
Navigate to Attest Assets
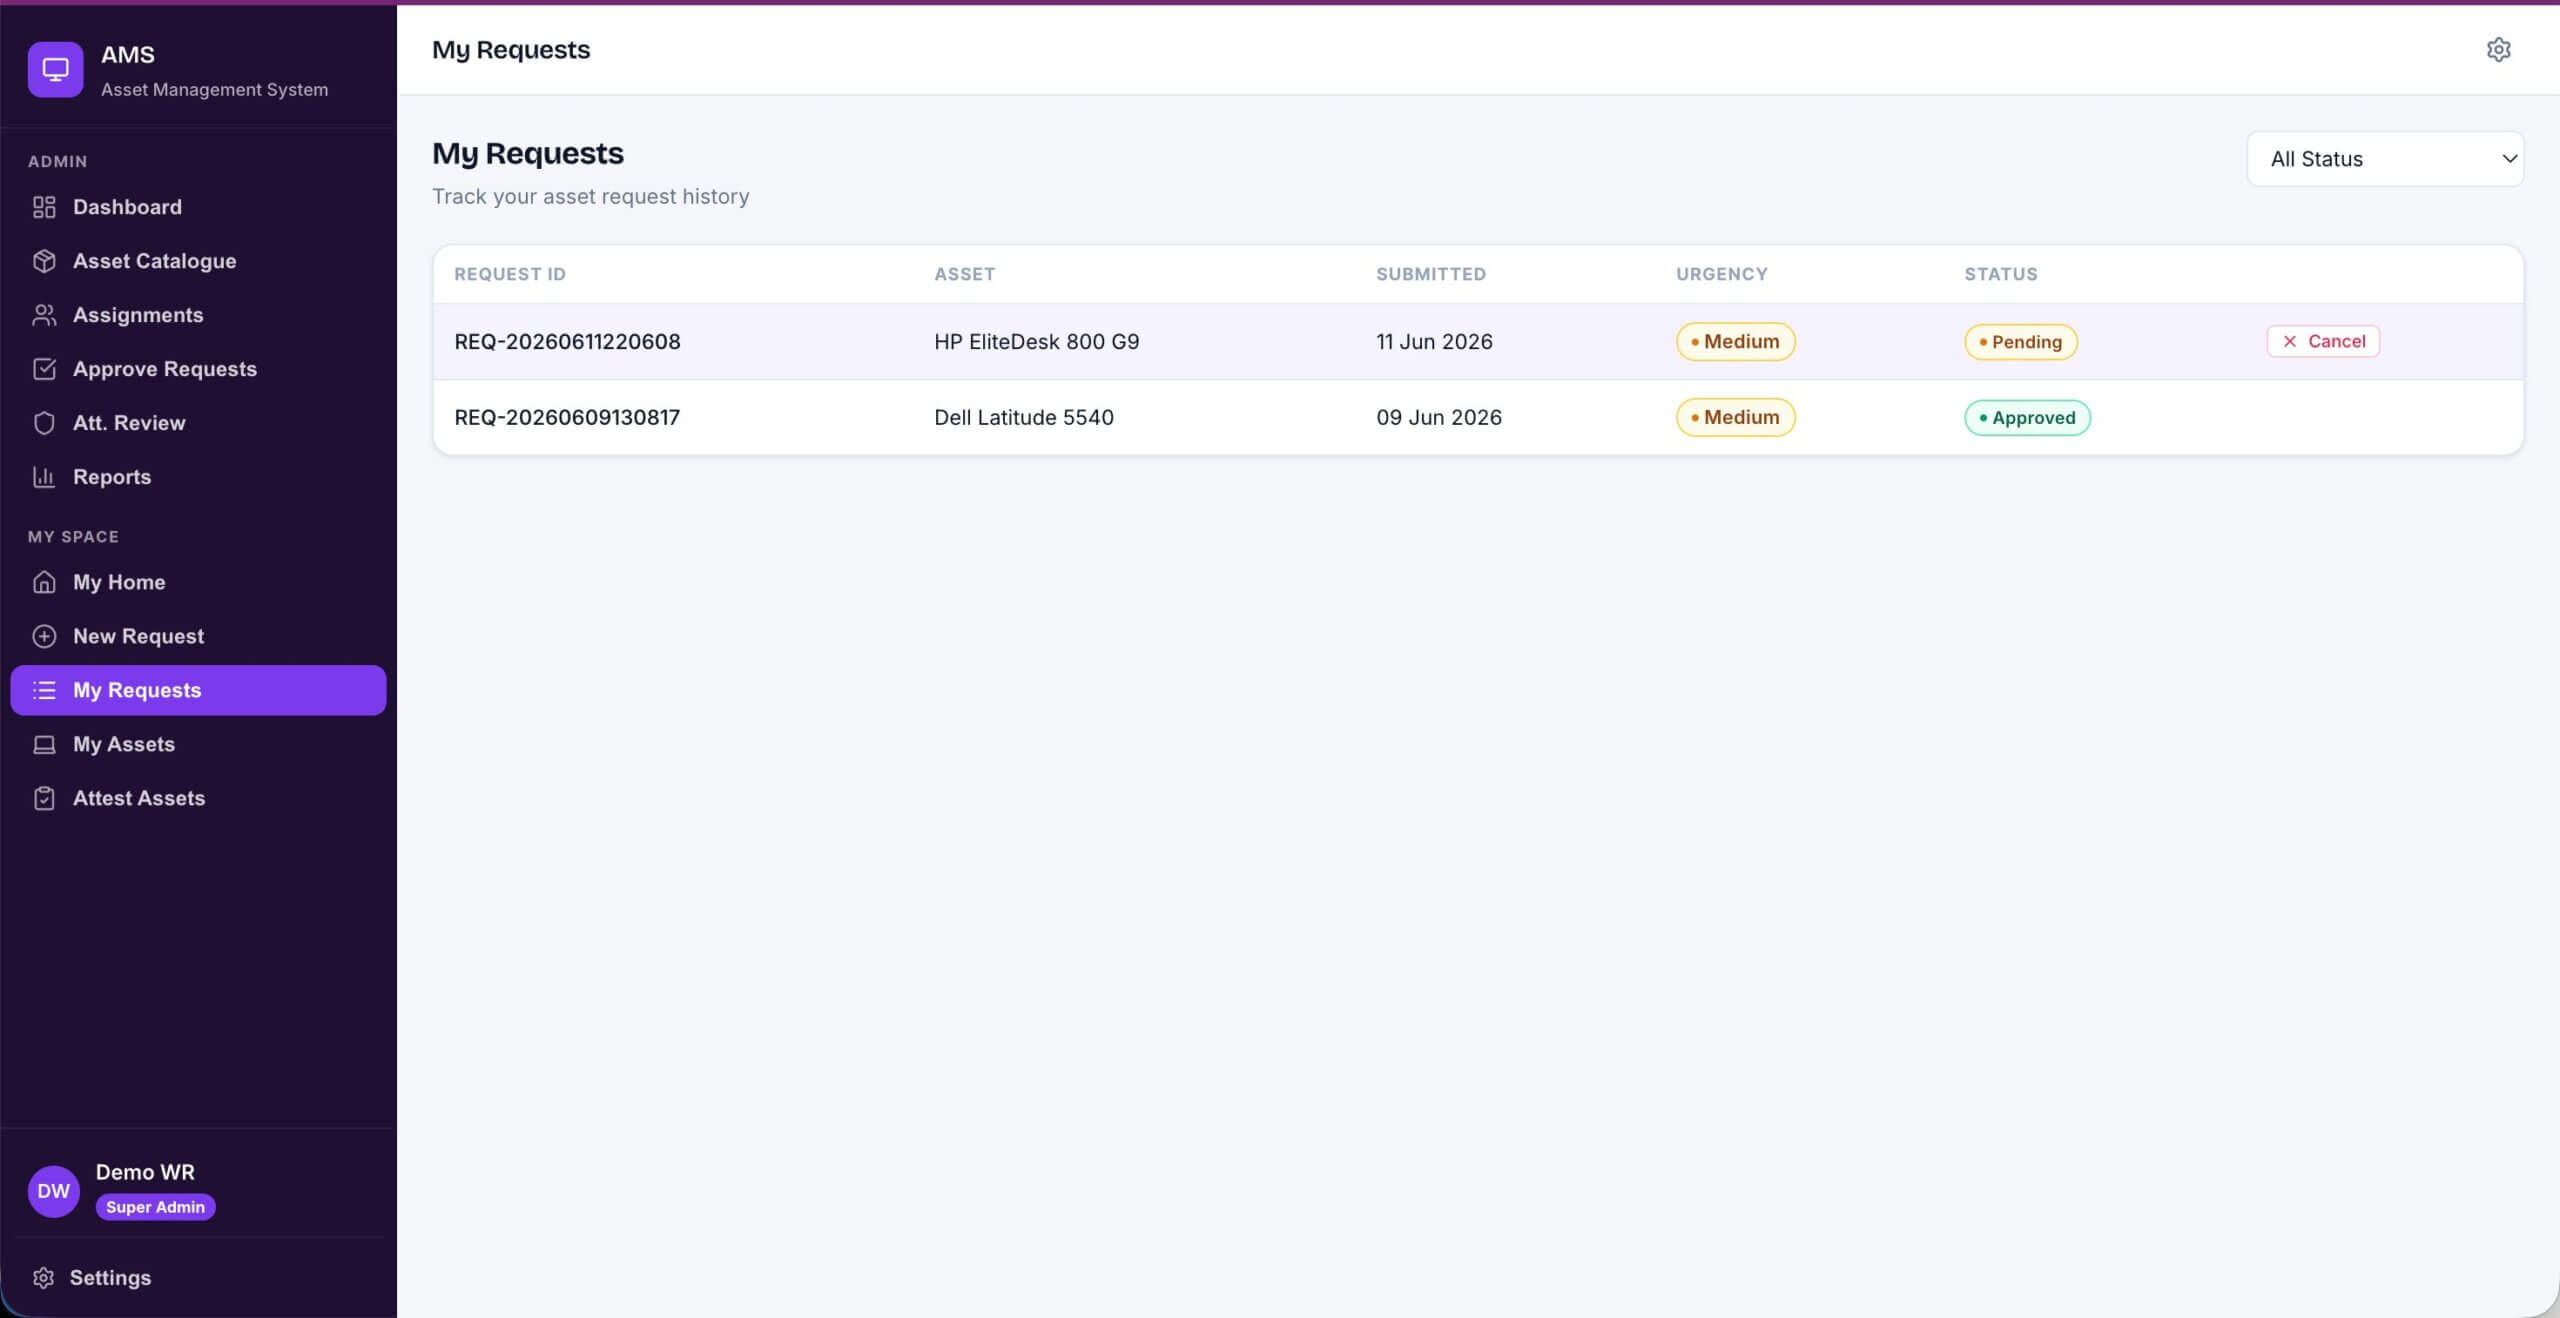click(198, 798)
